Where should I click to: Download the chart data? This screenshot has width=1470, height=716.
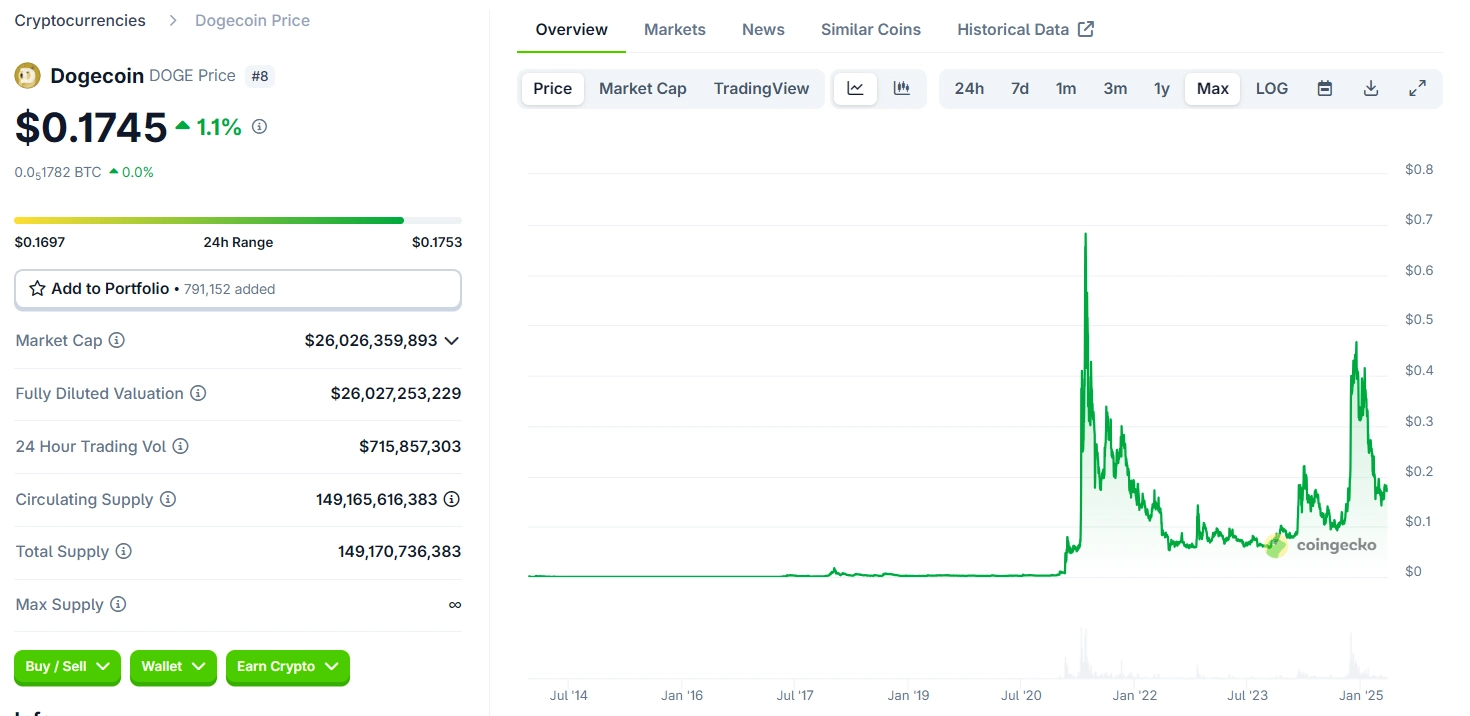1371,88
